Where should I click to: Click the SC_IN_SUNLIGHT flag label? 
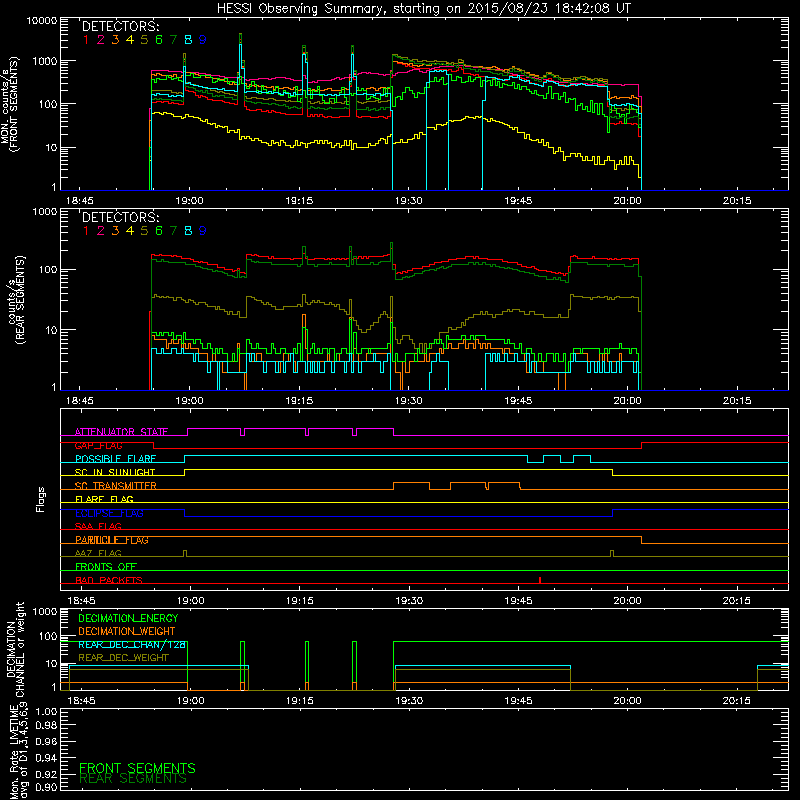tap(115, 472)
